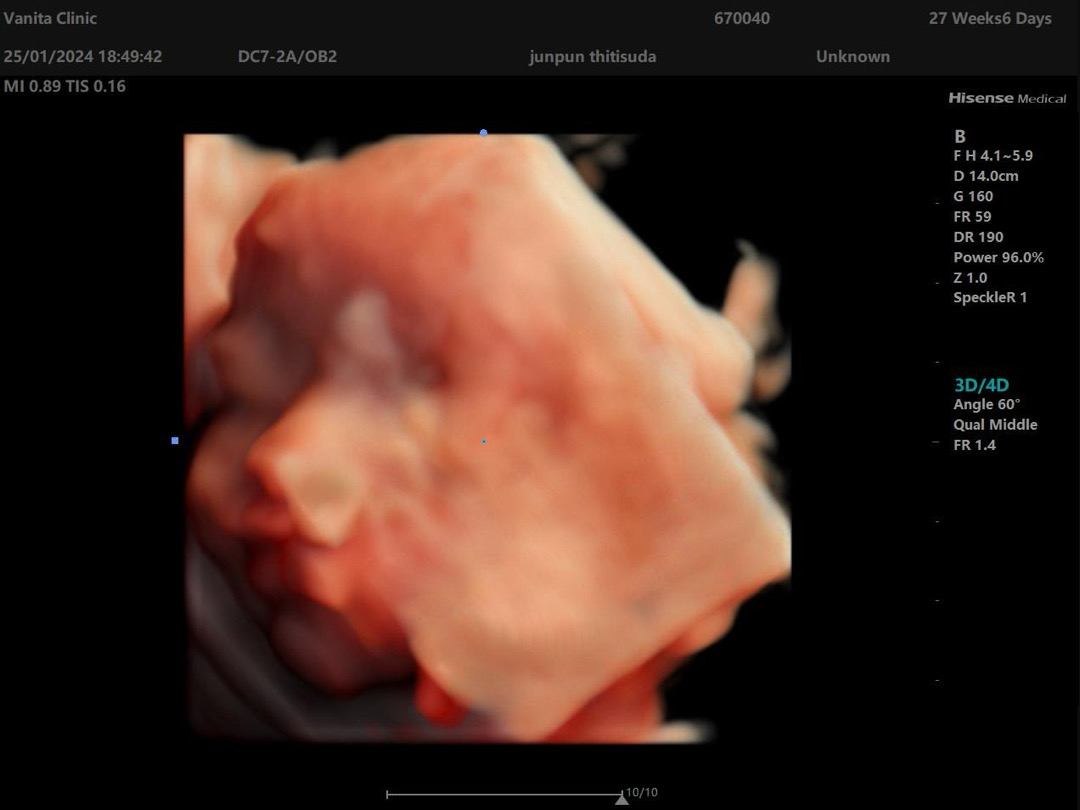Select the 3D/4D mode label

coord(974,385)
